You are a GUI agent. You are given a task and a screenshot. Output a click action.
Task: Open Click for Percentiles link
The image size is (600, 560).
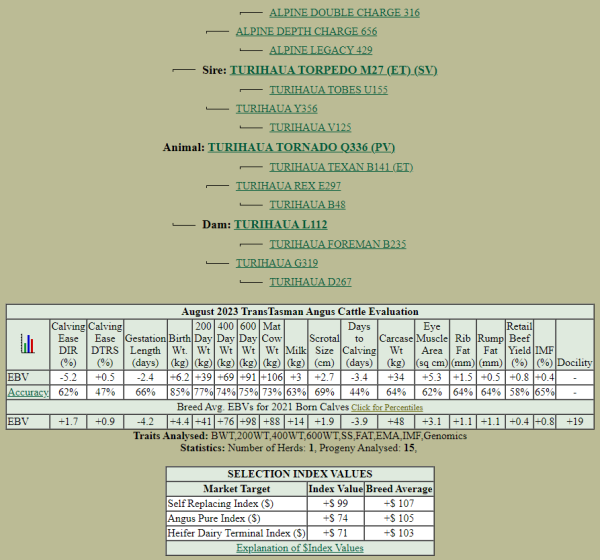pyautogui.click(x=387, y=407)
